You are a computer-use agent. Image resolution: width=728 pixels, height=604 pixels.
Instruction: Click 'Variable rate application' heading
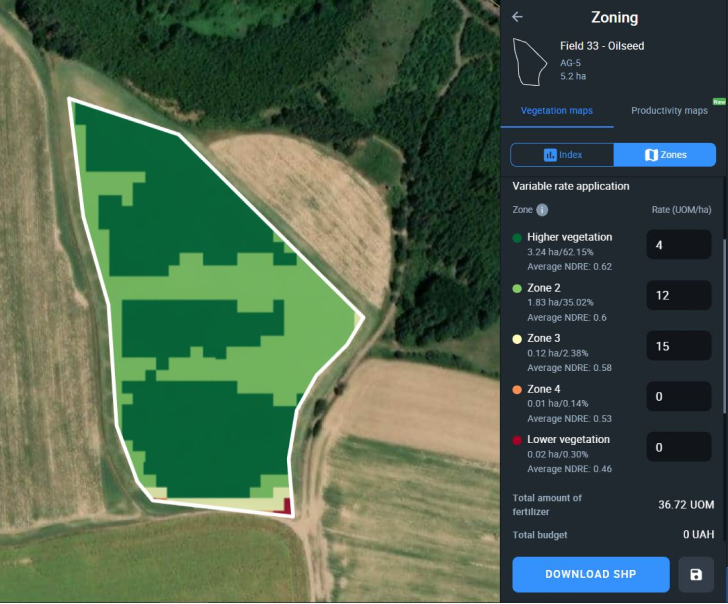[571, 186]
